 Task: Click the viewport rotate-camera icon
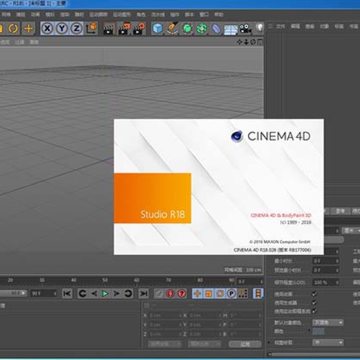point(253,42)
